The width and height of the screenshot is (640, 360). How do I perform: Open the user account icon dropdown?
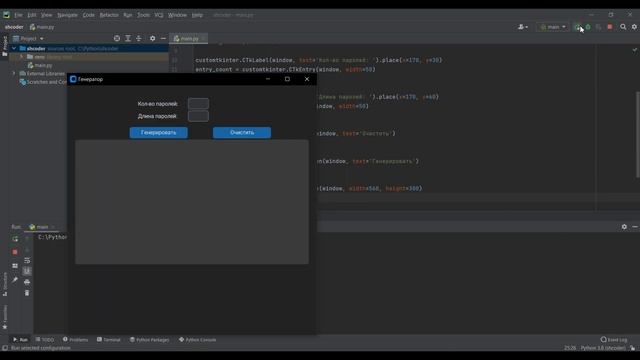523,27
